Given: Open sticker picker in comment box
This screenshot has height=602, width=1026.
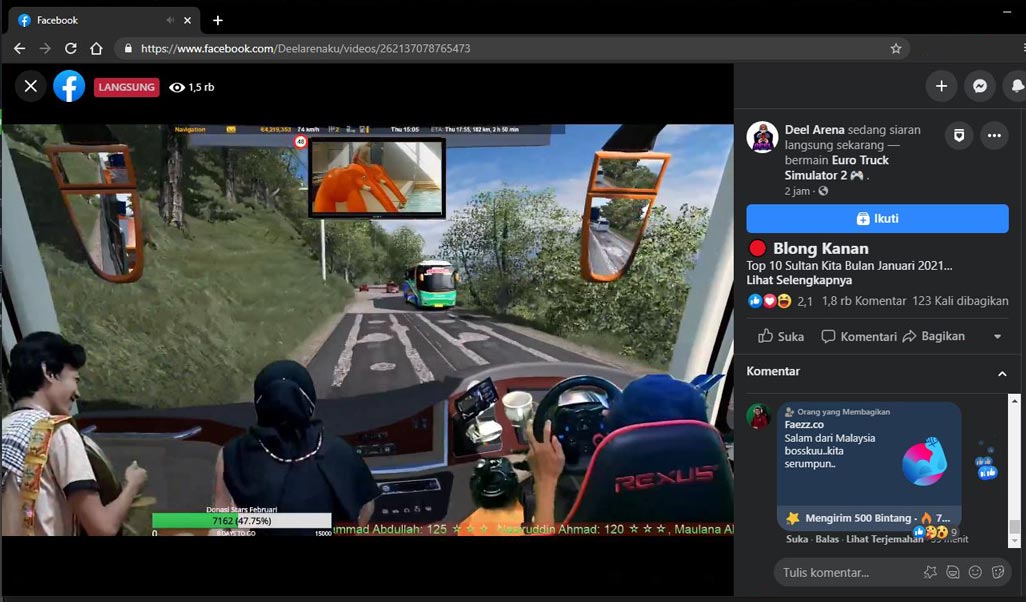Looking at the screenshot, I should click(x=998, y=573).
